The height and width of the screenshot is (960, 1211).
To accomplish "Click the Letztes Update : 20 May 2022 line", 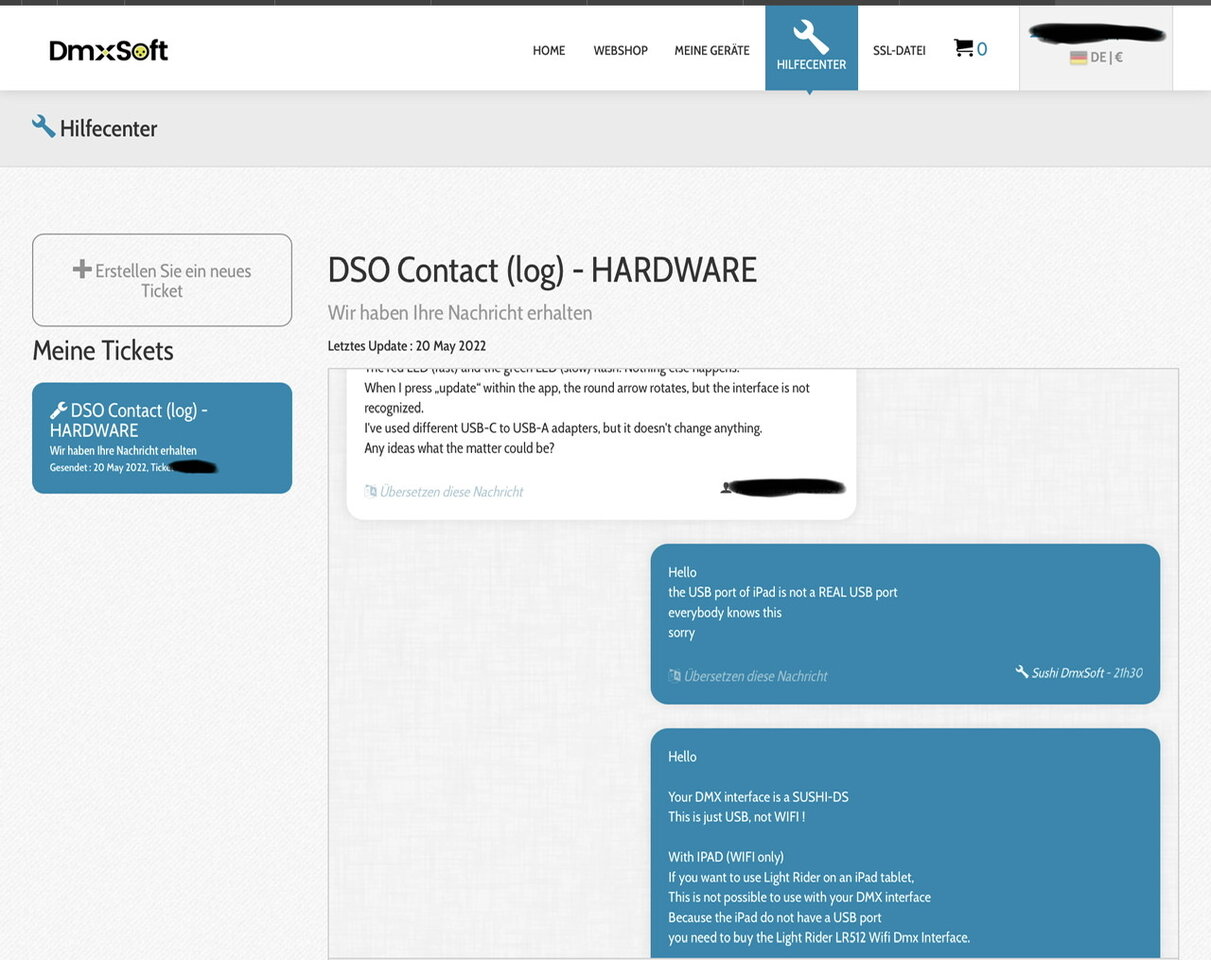I will coord(407,346).
